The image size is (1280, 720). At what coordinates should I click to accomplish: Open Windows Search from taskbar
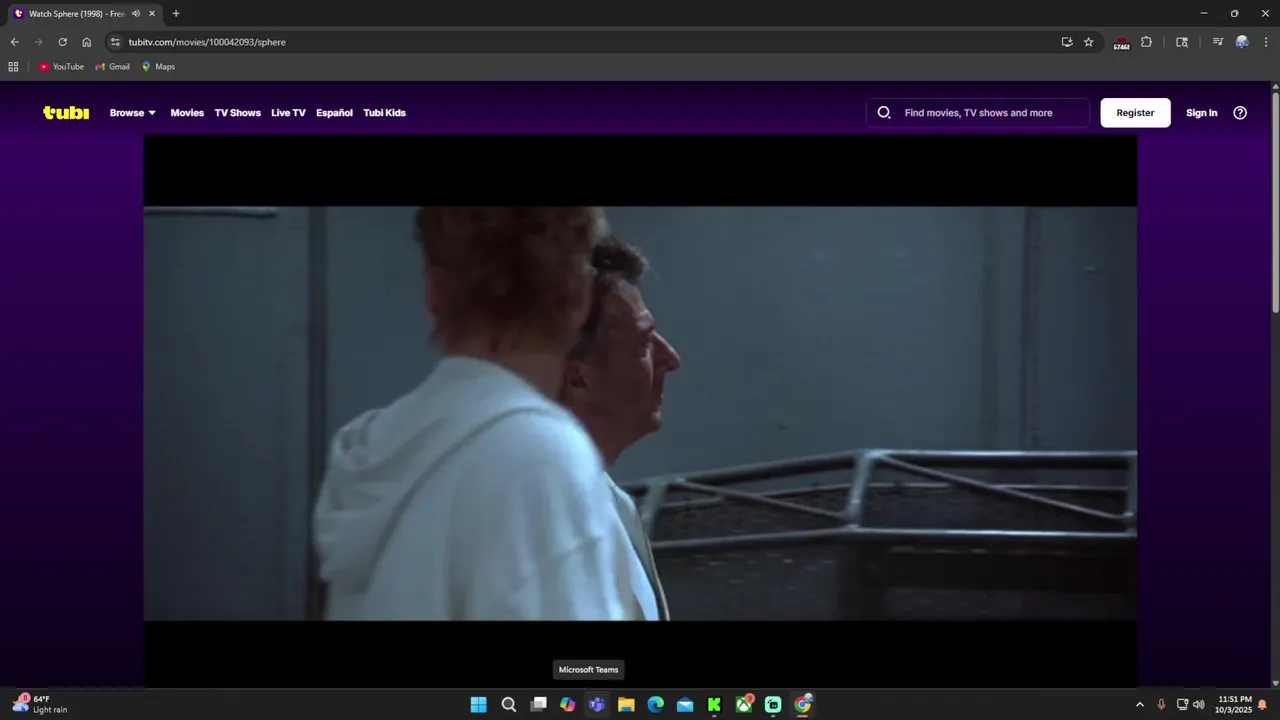[x=508, y=705]
